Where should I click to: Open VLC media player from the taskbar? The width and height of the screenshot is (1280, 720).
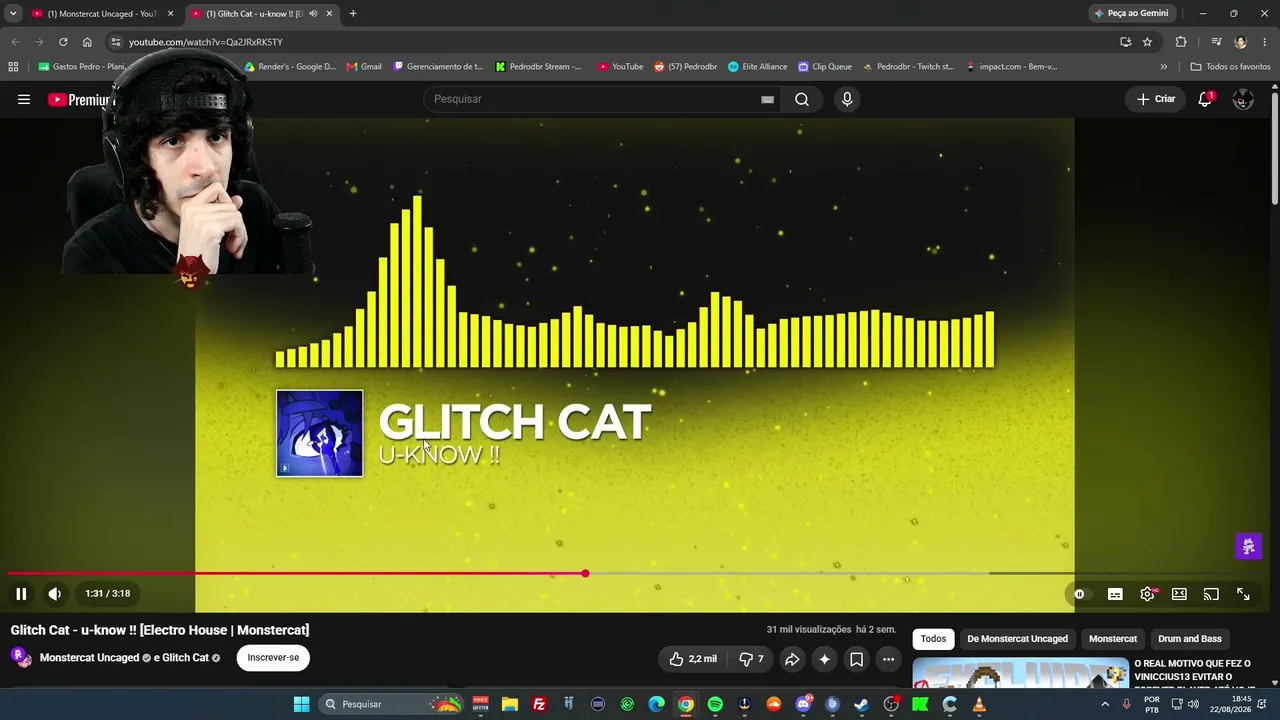(x=979, y=704)
